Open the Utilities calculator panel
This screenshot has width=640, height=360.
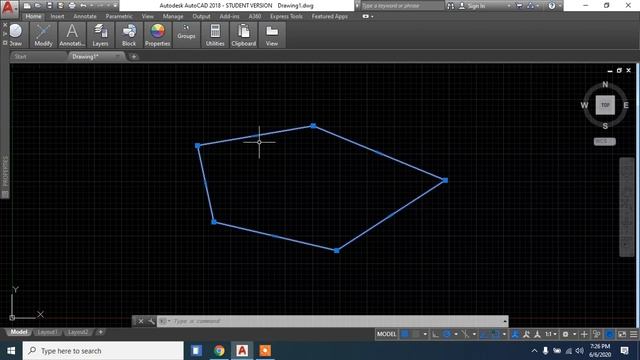(x=215, y=35)
